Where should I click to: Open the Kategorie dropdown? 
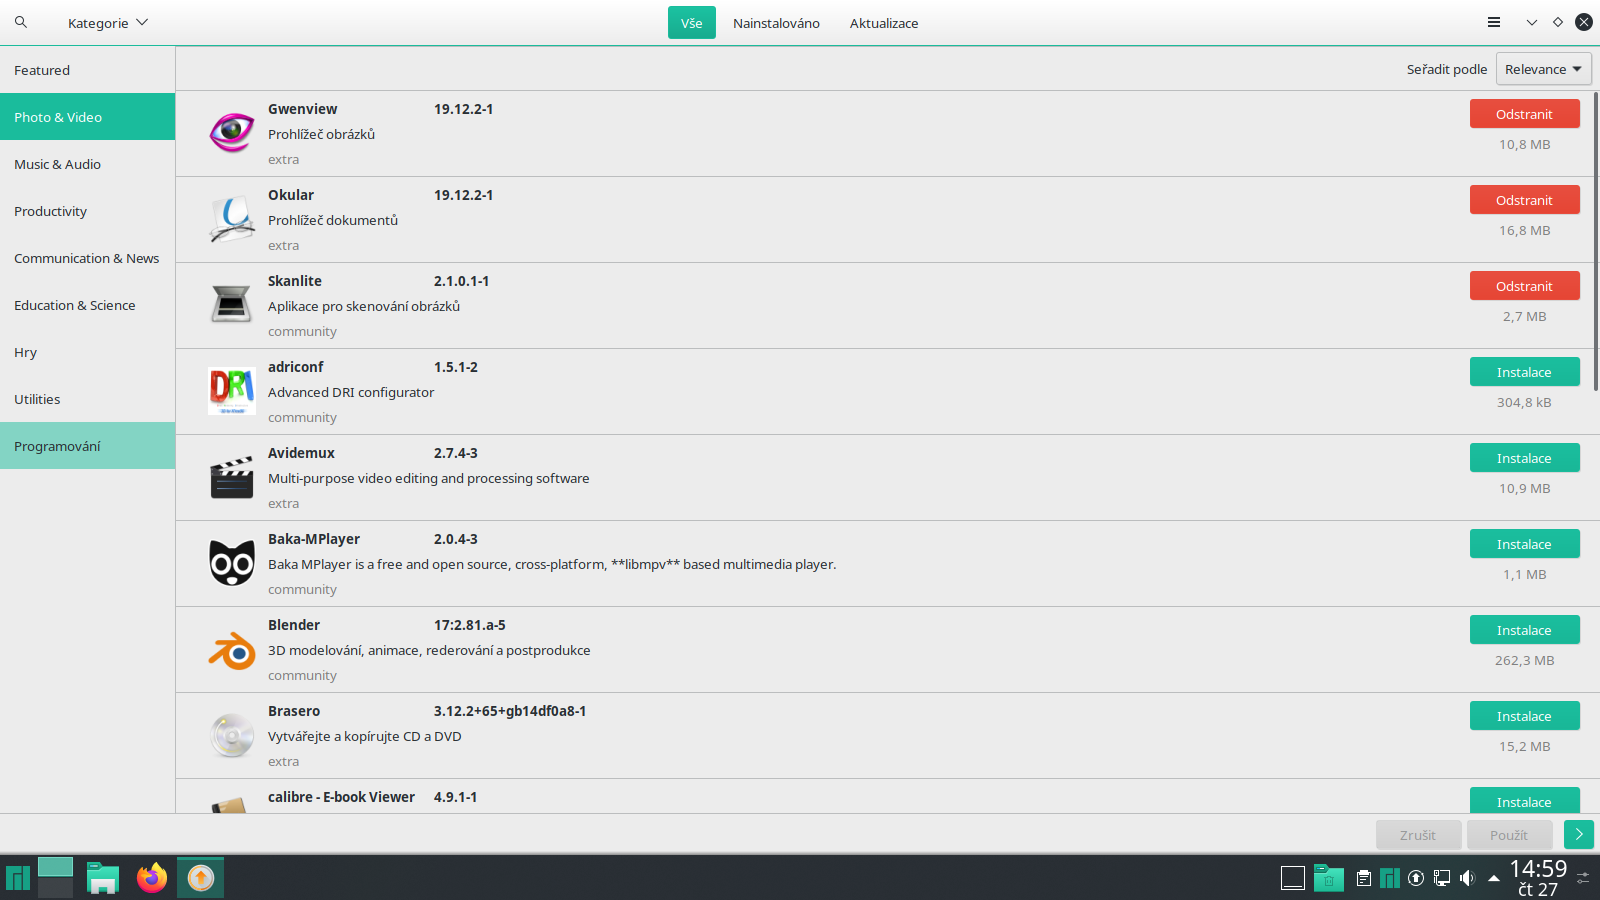coord(107,21)
